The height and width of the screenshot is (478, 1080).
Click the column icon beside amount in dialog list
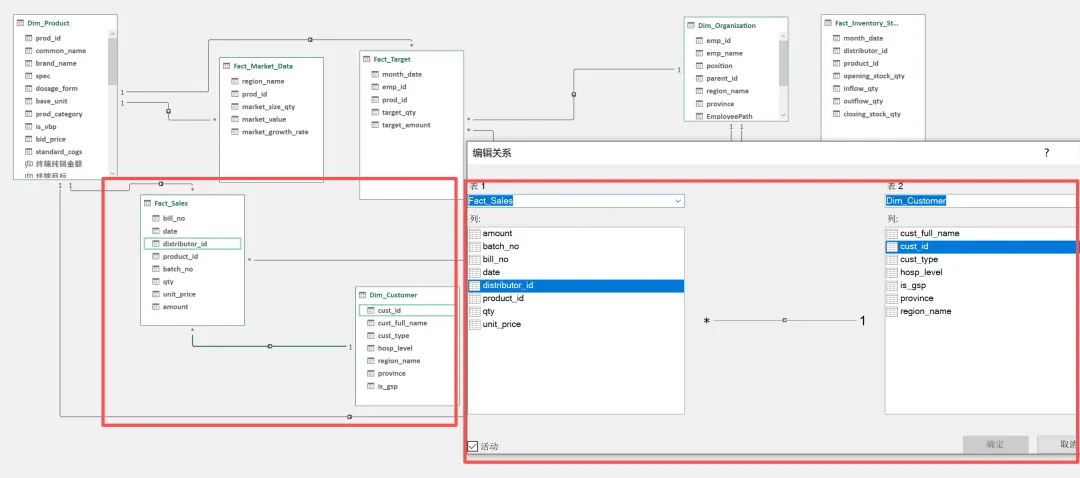475,233
